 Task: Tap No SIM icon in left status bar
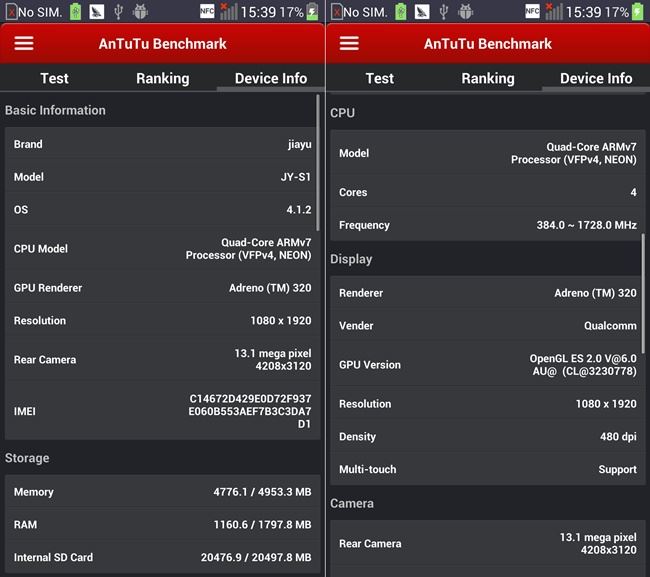(x=12, y=12)
